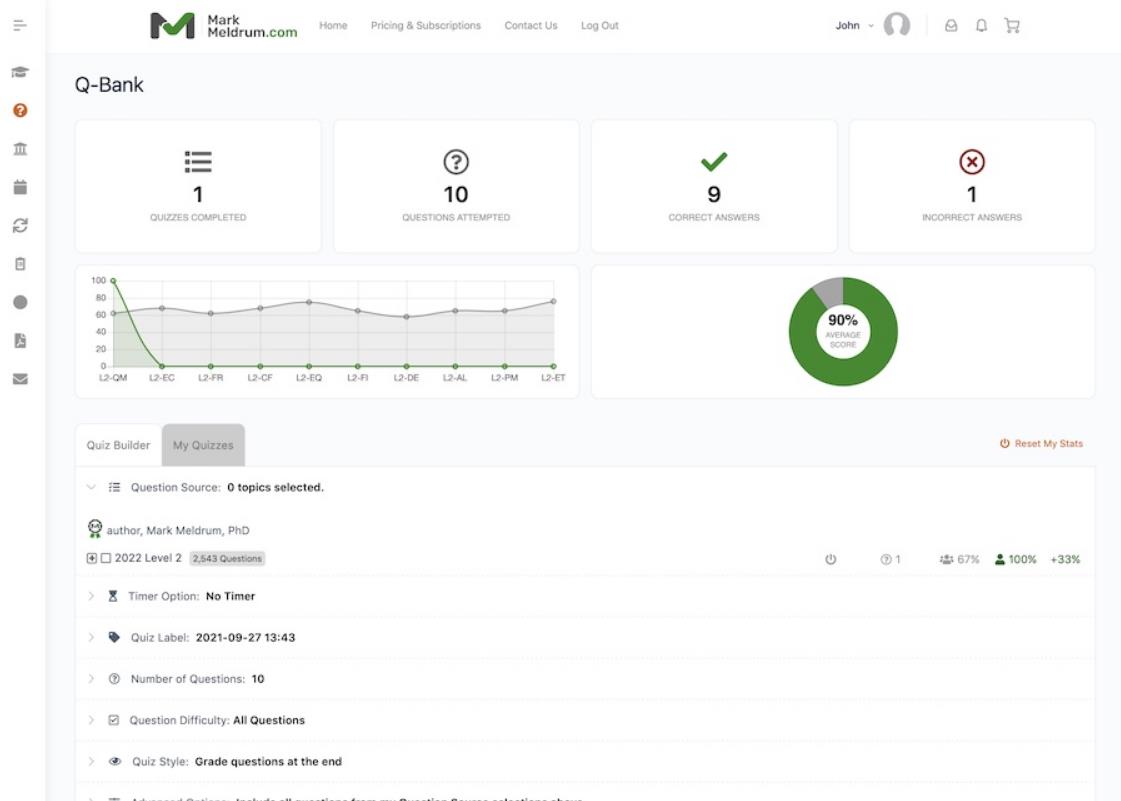The height and width of the screenshot is (801, 1121).
Task: Open the John user dropdown
Action: coord(854,26)
